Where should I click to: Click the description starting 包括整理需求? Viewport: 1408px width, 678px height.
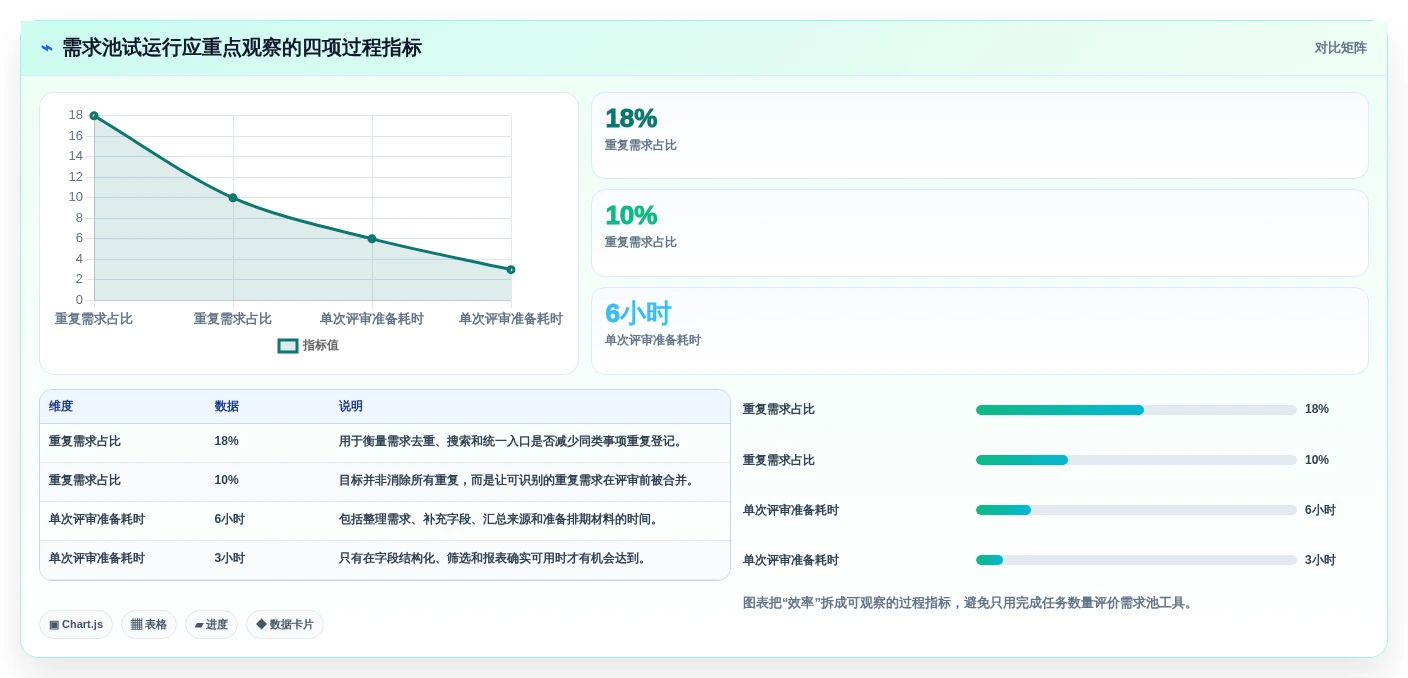499,519
